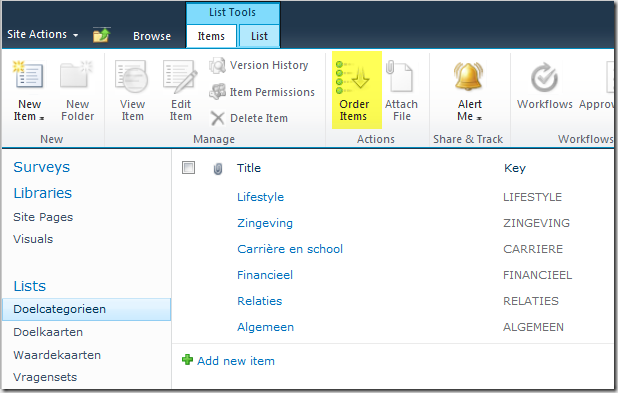This screenshot has width=618, height=393.
Task: Open the Financieel list item
Action: pos(265,275)
